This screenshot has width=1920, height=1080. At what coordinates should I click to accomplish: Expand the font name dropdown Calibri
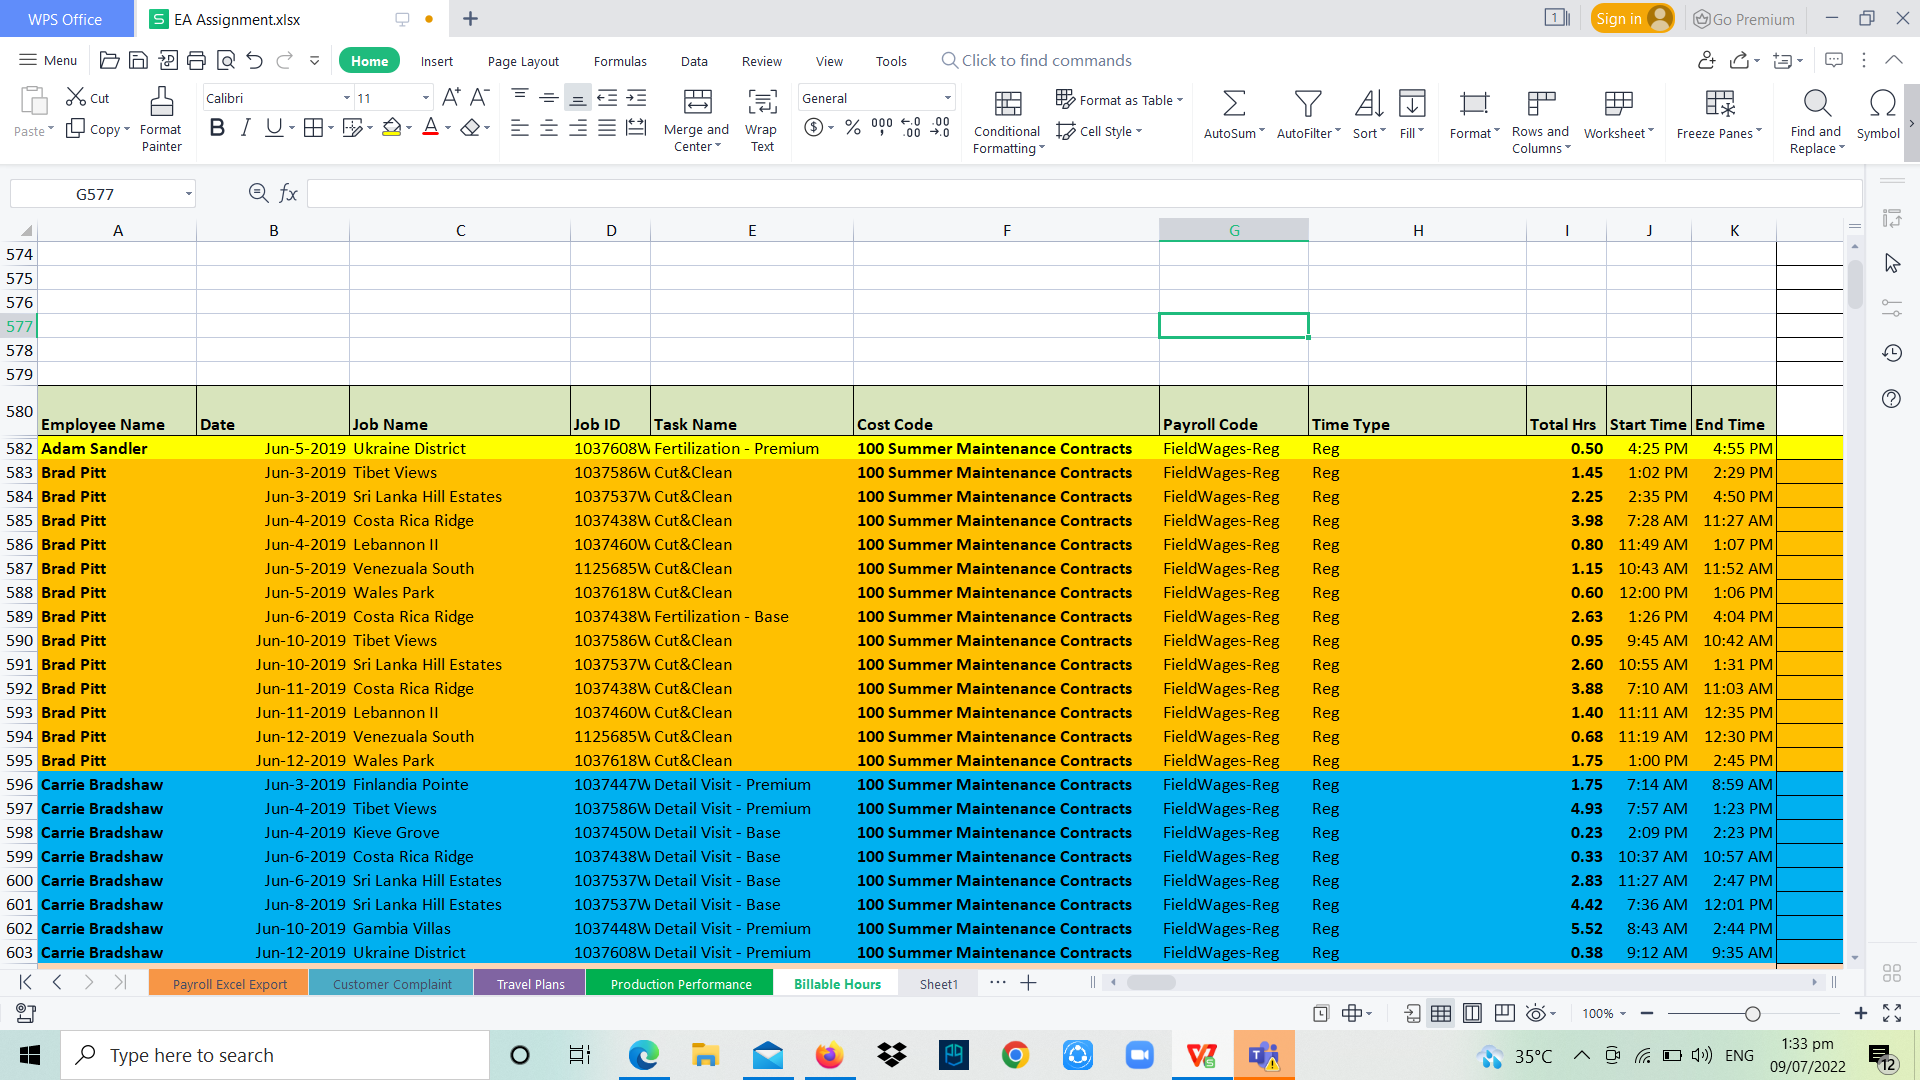click(x=347, y=98)
